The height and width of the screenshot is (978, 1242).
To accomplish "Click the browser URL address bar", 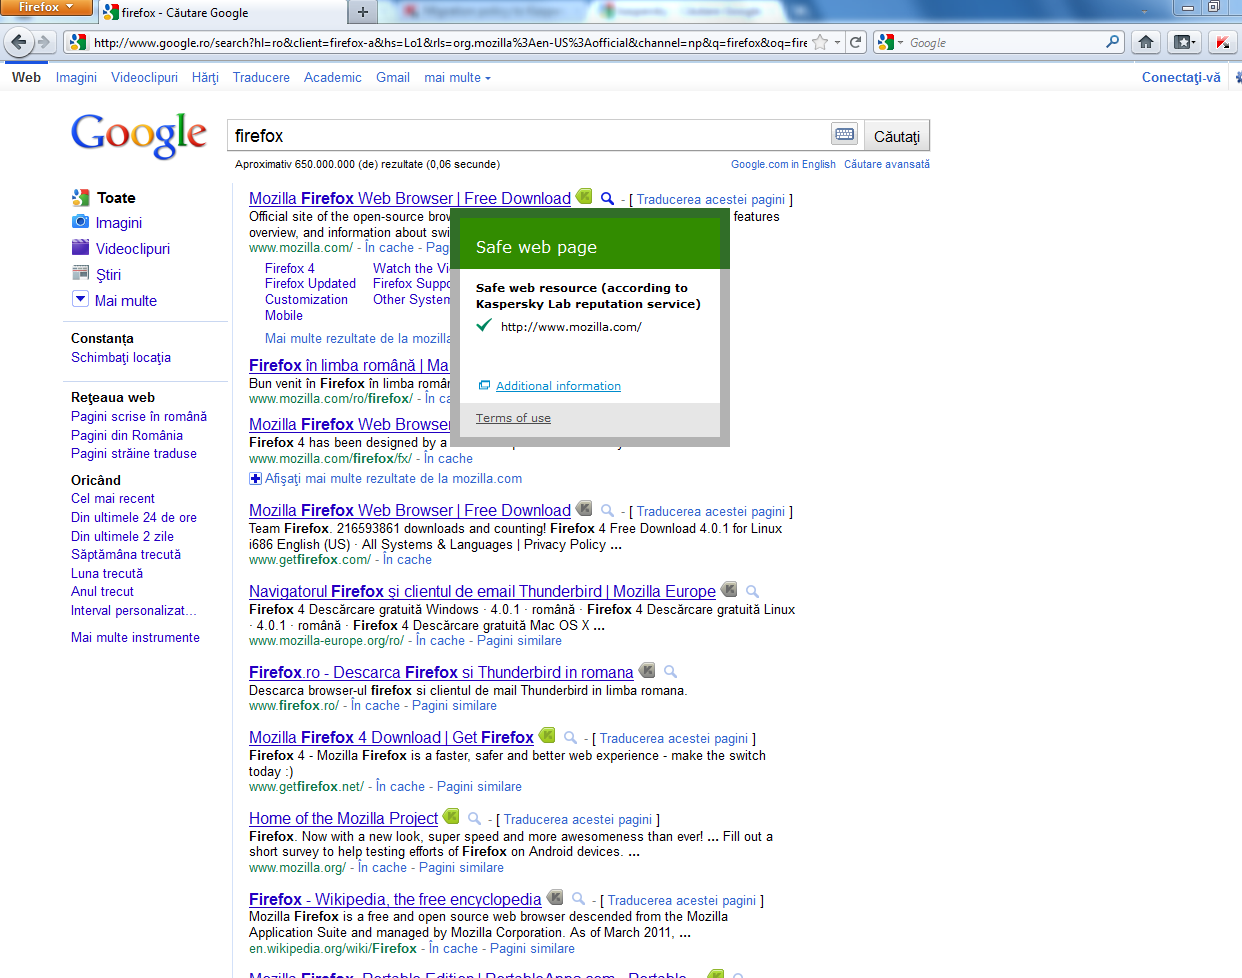I will point(450,42).
